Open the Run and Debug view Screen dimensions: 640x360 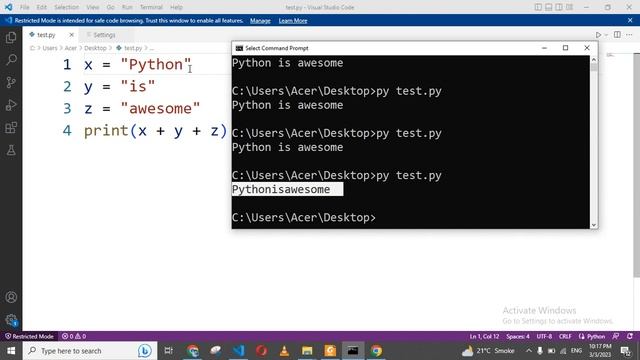click(x=11, y=105)
